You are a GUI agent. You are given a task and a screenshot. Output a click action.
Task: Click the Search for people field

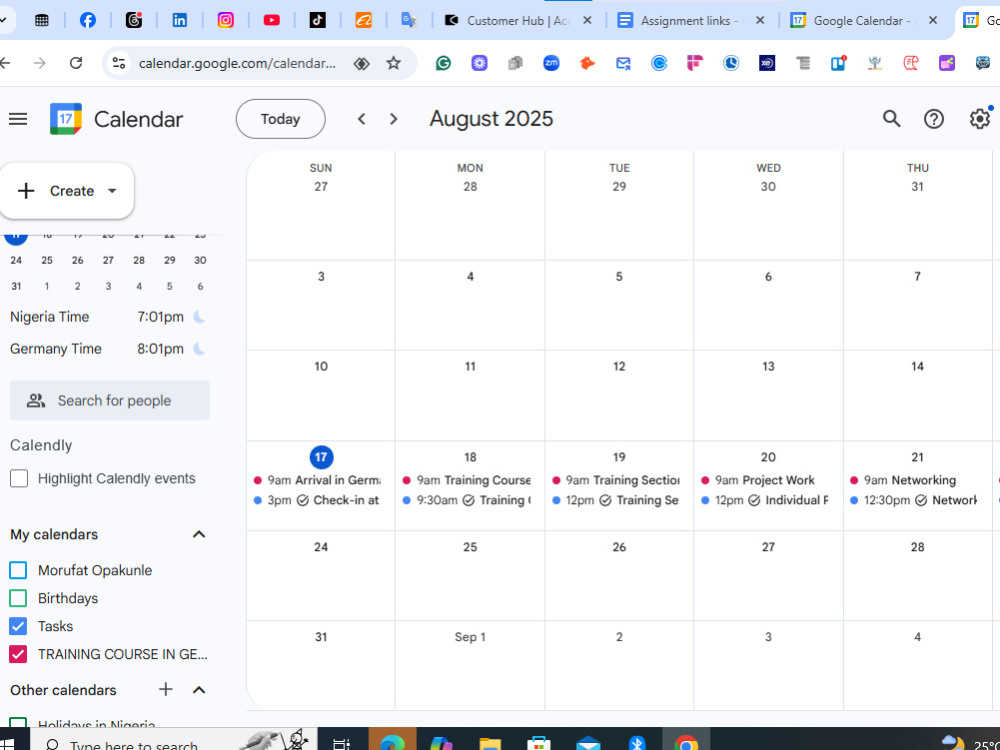(x=110, y=401)
